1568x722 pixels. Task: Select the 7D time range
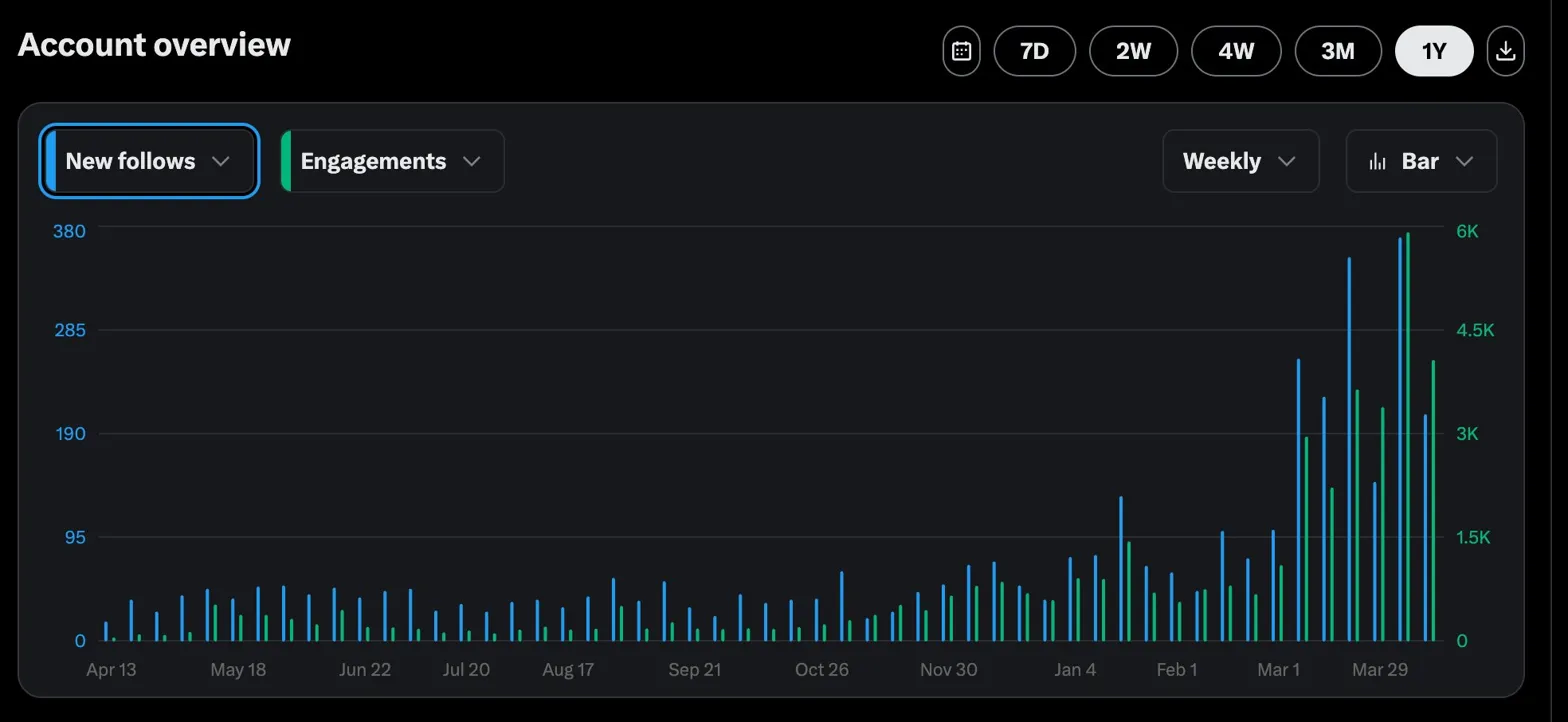1034,51
